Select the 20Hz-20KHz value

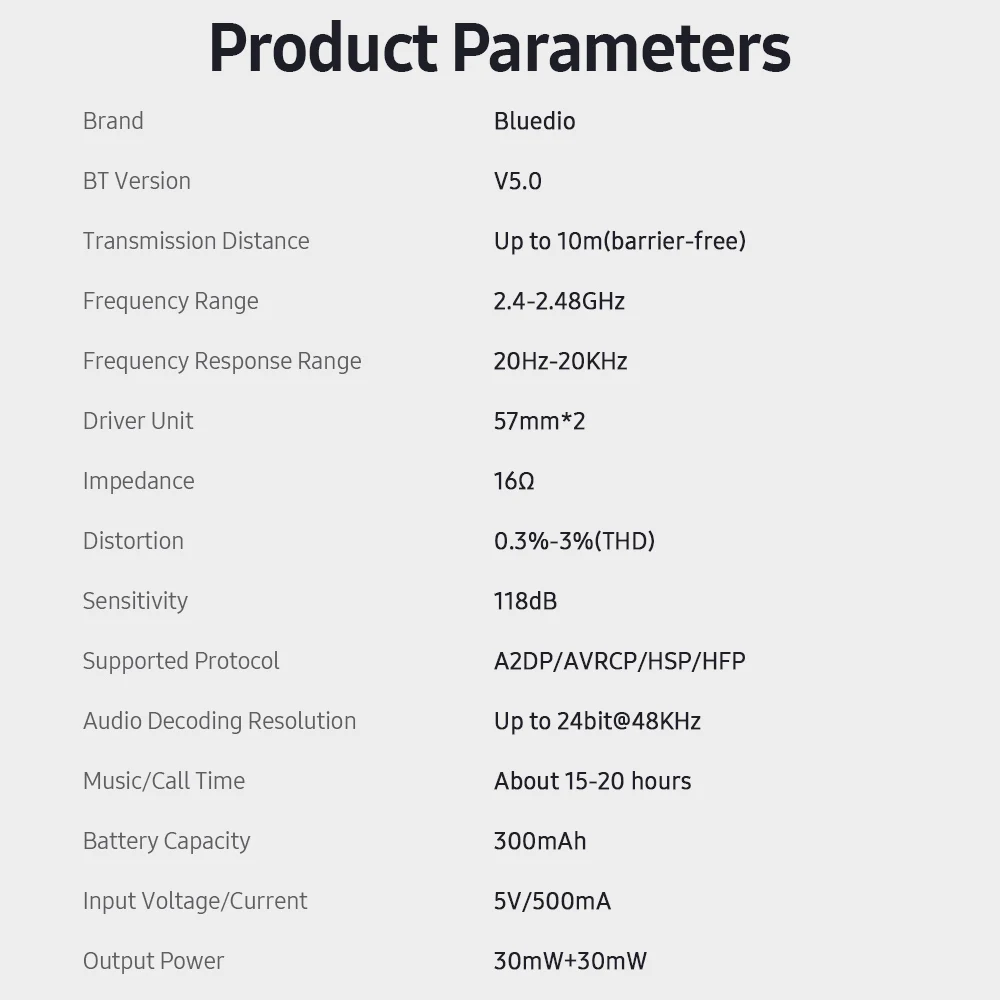(560, 361)
